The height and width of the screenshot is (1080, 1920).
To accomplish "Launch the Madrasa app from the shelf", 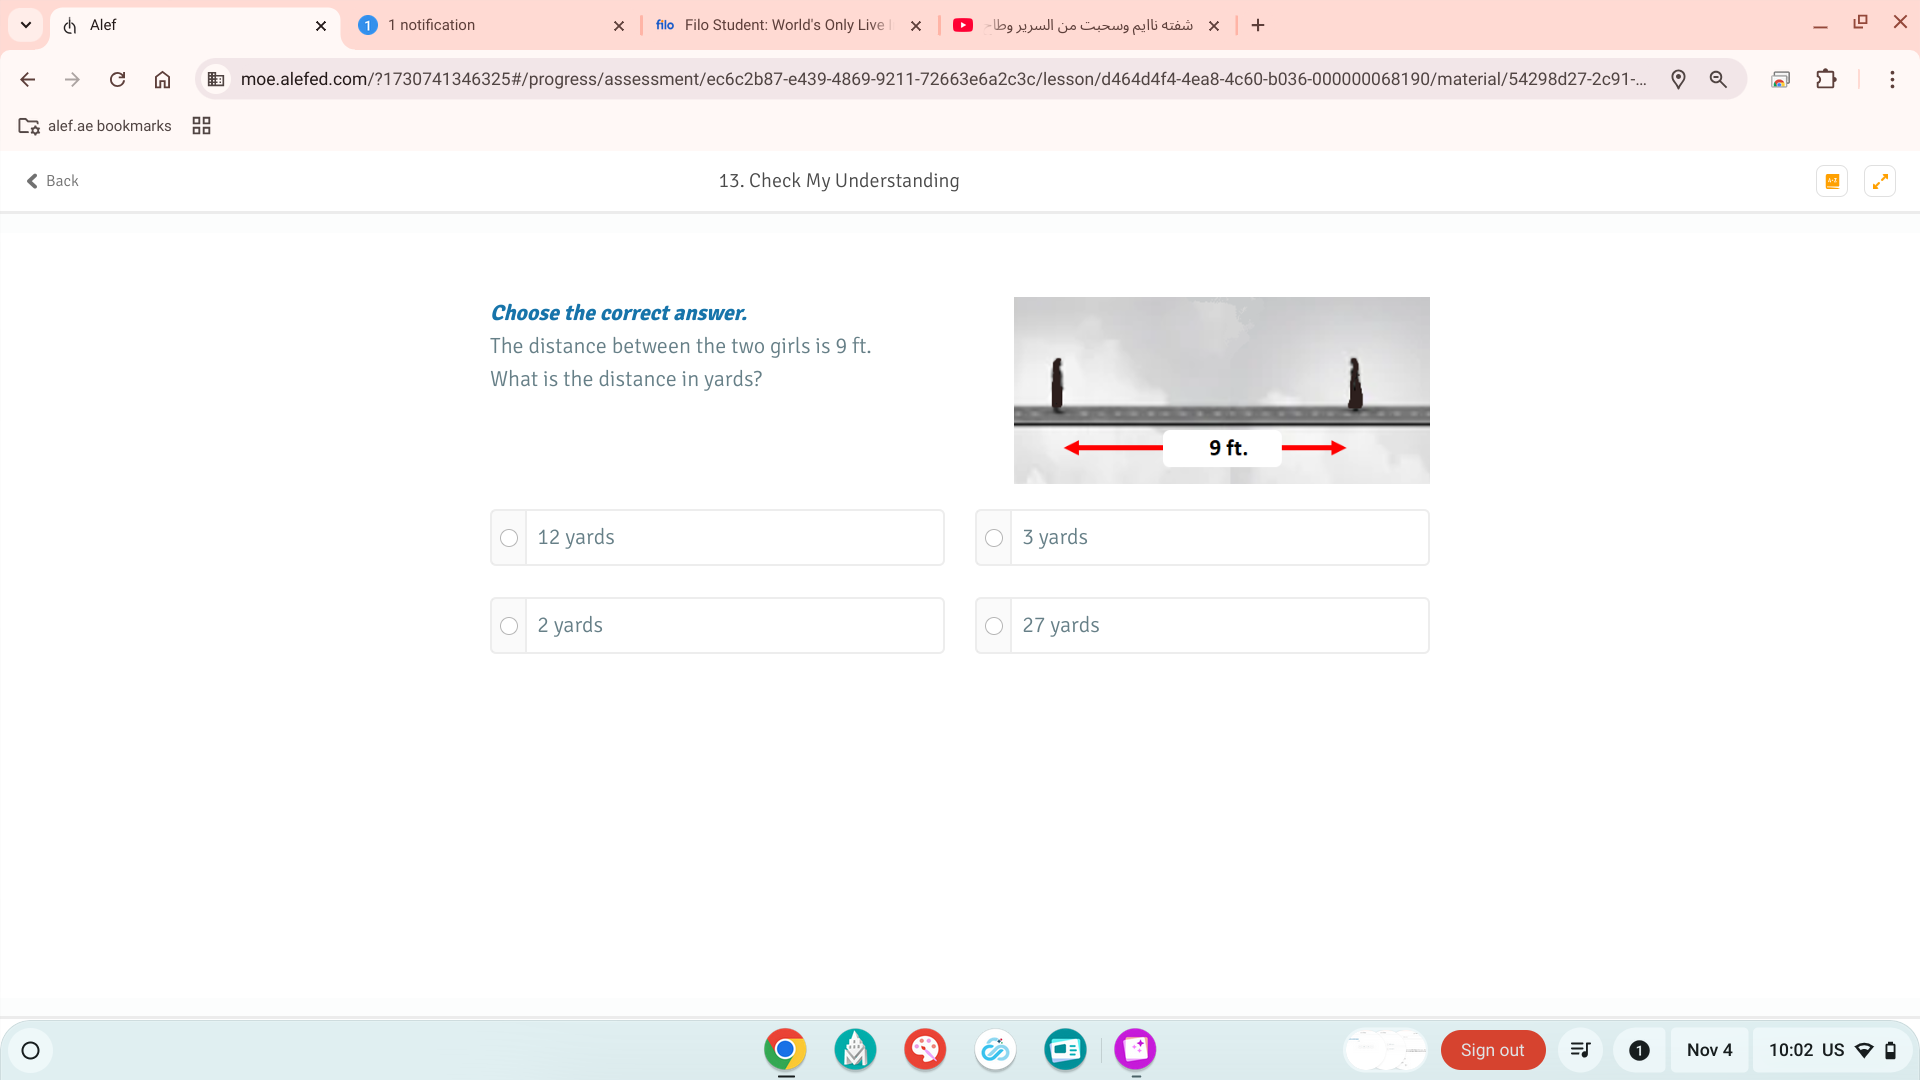I will [x=855, y=1050].
